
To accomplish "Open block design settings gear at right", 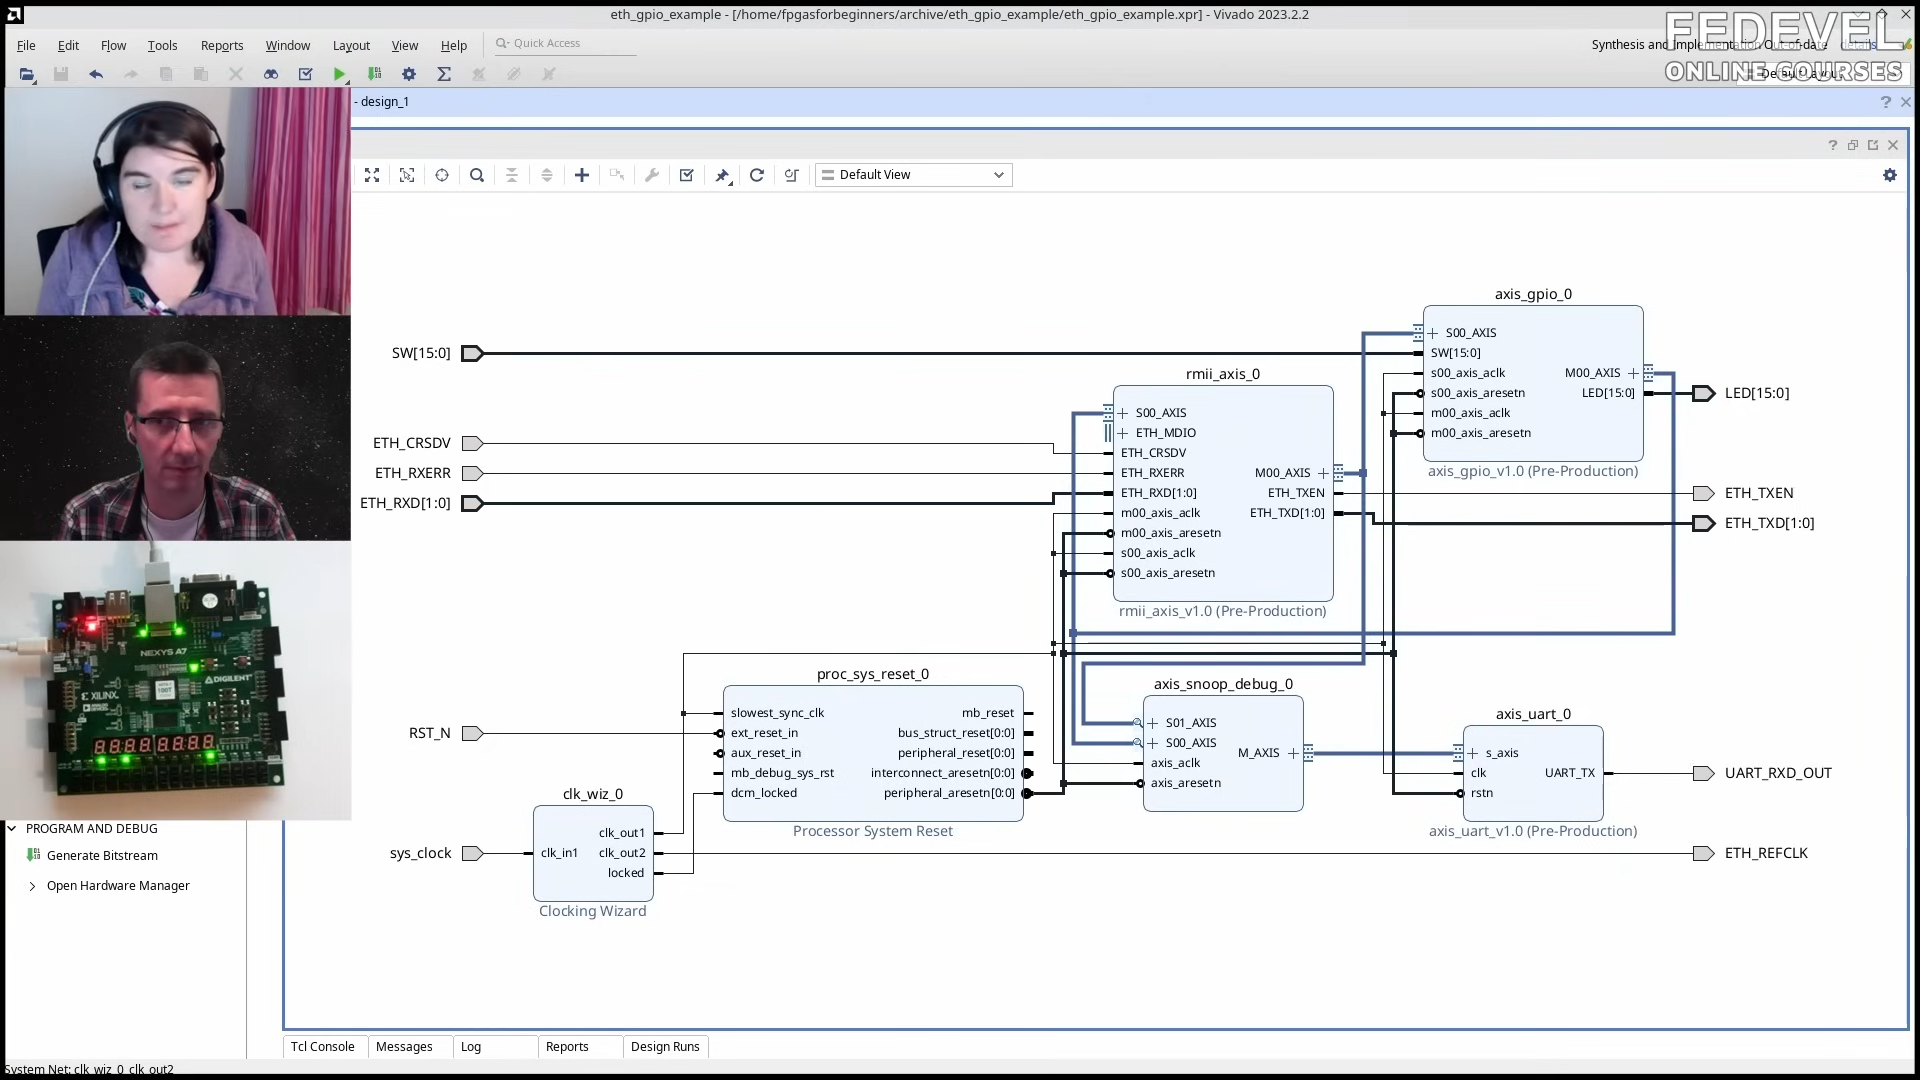I will (1889, 175).
